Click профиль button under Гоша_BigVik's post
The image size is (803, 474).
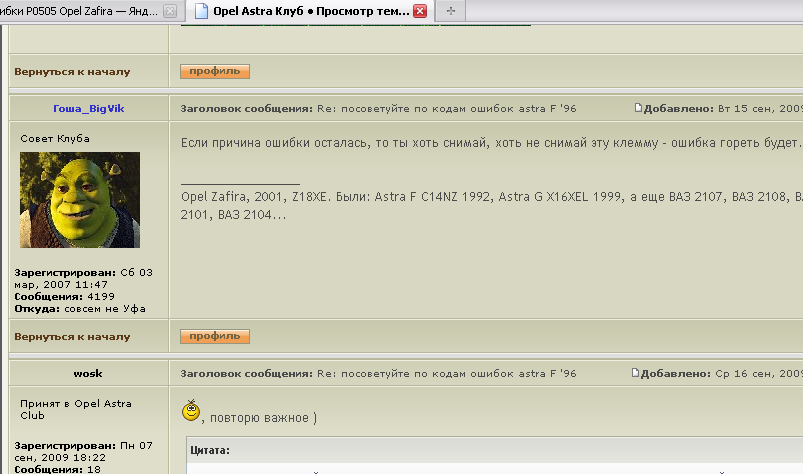[x=215, y=336]
